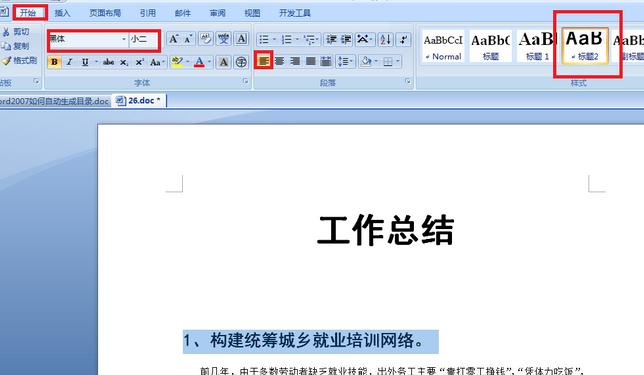644x375 pixels.
Task: Apply the 标题2 style
Action: 585,46
